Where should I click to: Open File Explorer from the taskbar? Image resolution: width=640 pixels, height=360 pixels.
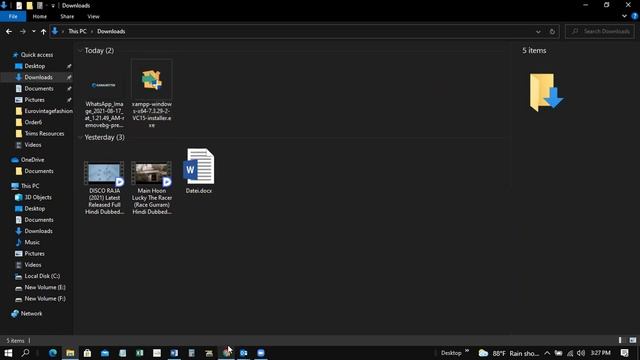click(70, 353)
